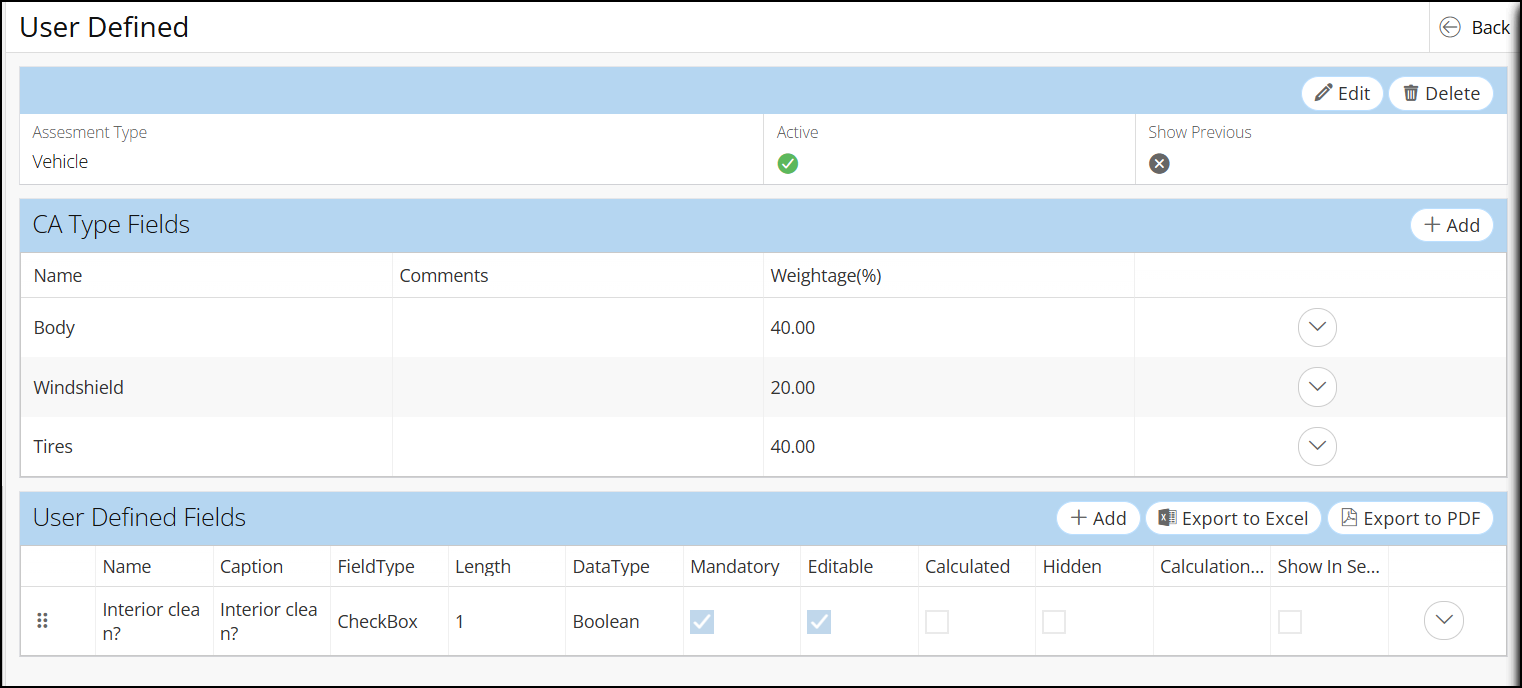
Task: Click the Delete trash button
Action: [1440, 93]
